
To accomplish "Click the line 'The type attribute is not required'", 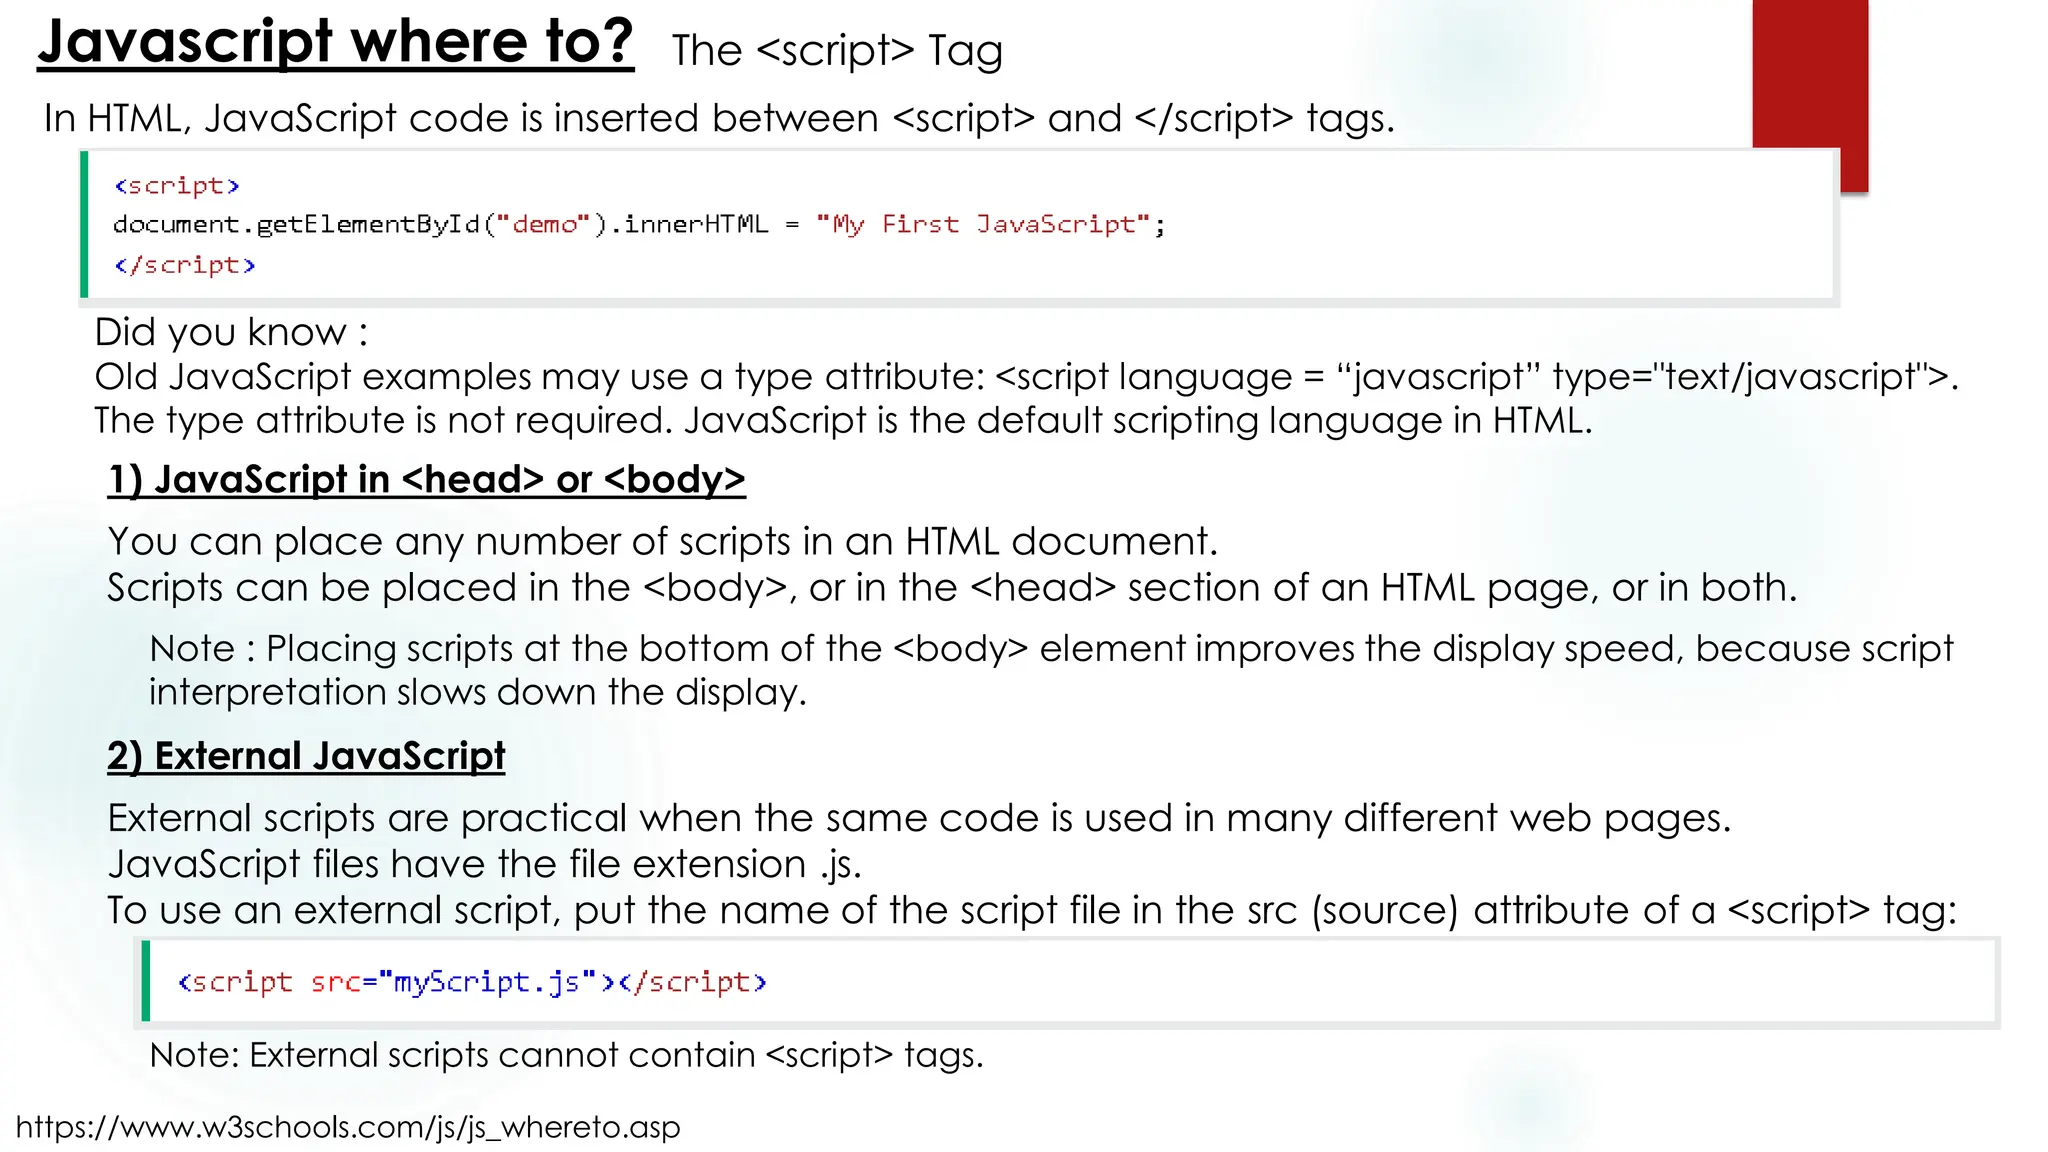I will pos(843,420).
